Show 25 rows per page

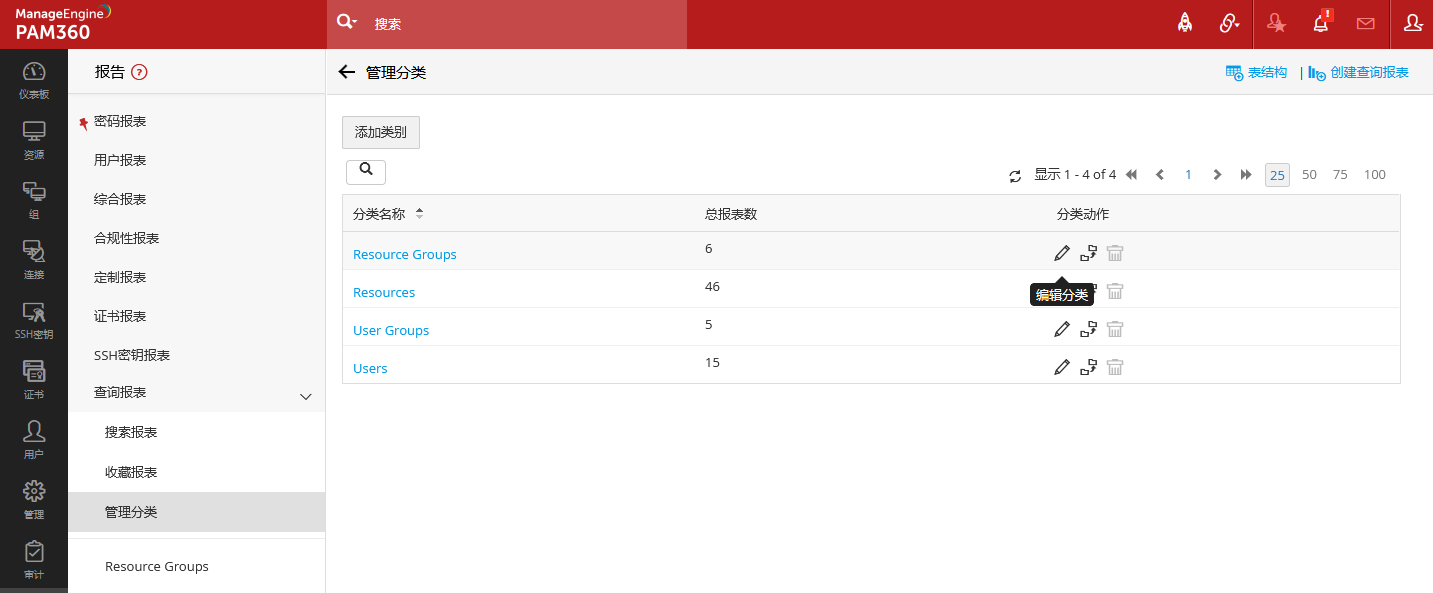(x=1277, y=175)
